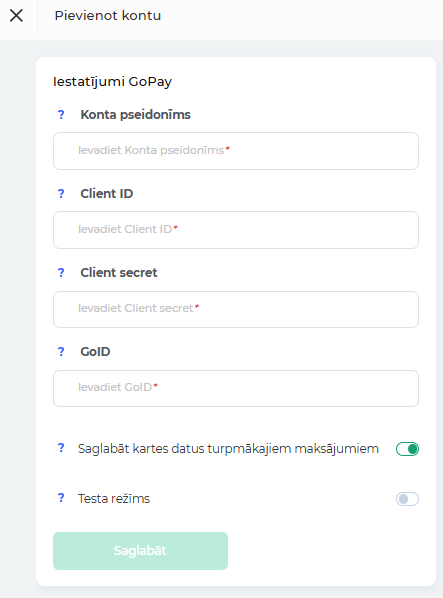Click the Konta pseidonīms field label
Image resolution: width=443 pixels, height=598 pixels.
point(135,115)
